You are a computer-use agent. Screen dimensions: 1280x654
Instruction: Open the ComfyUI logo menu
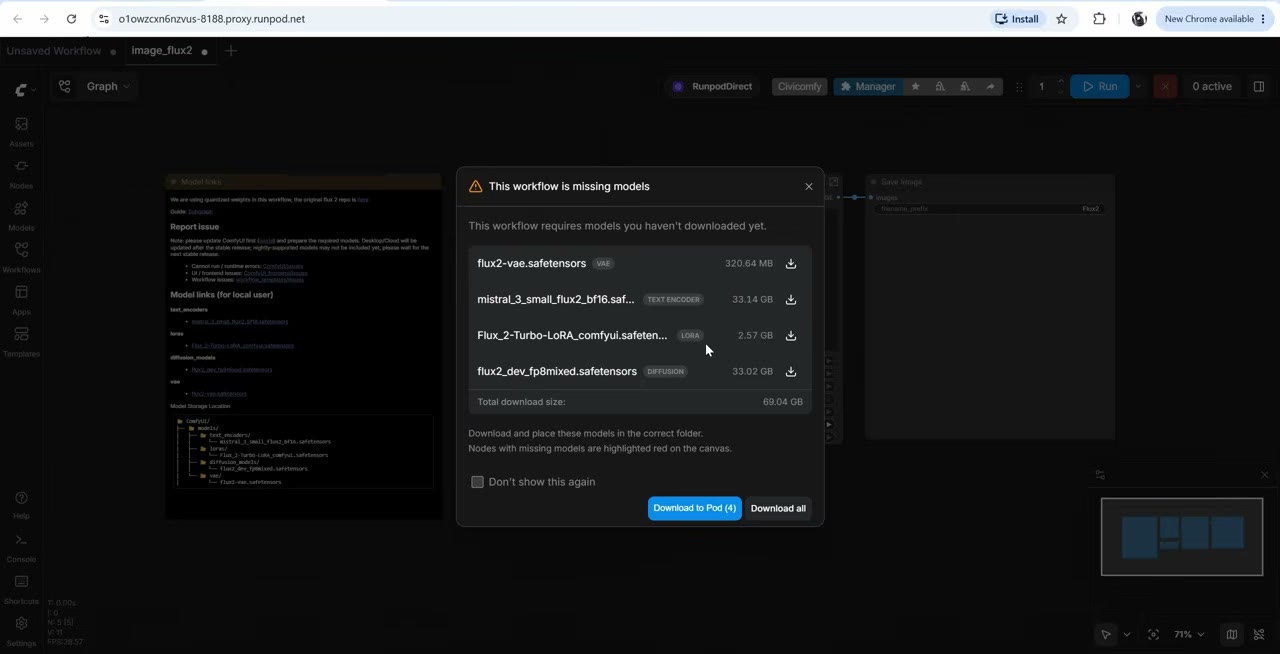[x=25, y=90]
